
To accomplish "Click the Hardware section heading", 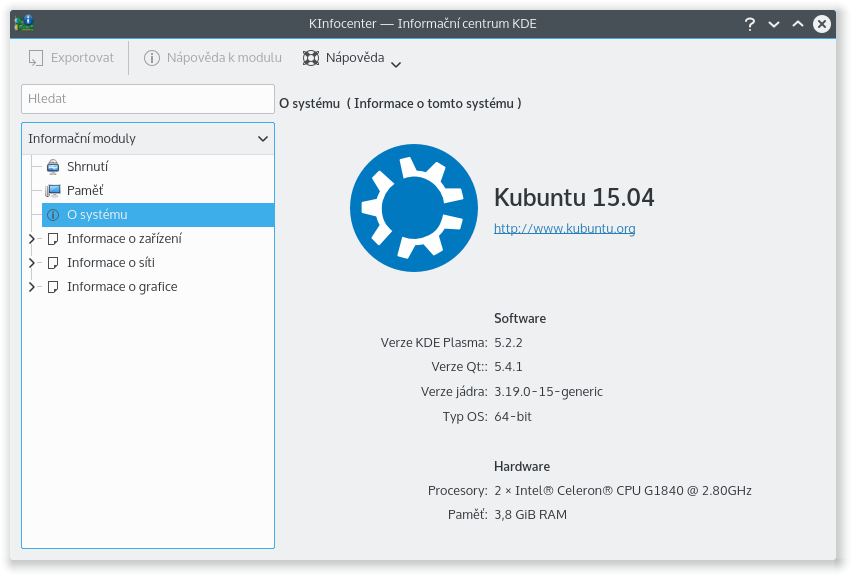I will [x=522, y=466].
